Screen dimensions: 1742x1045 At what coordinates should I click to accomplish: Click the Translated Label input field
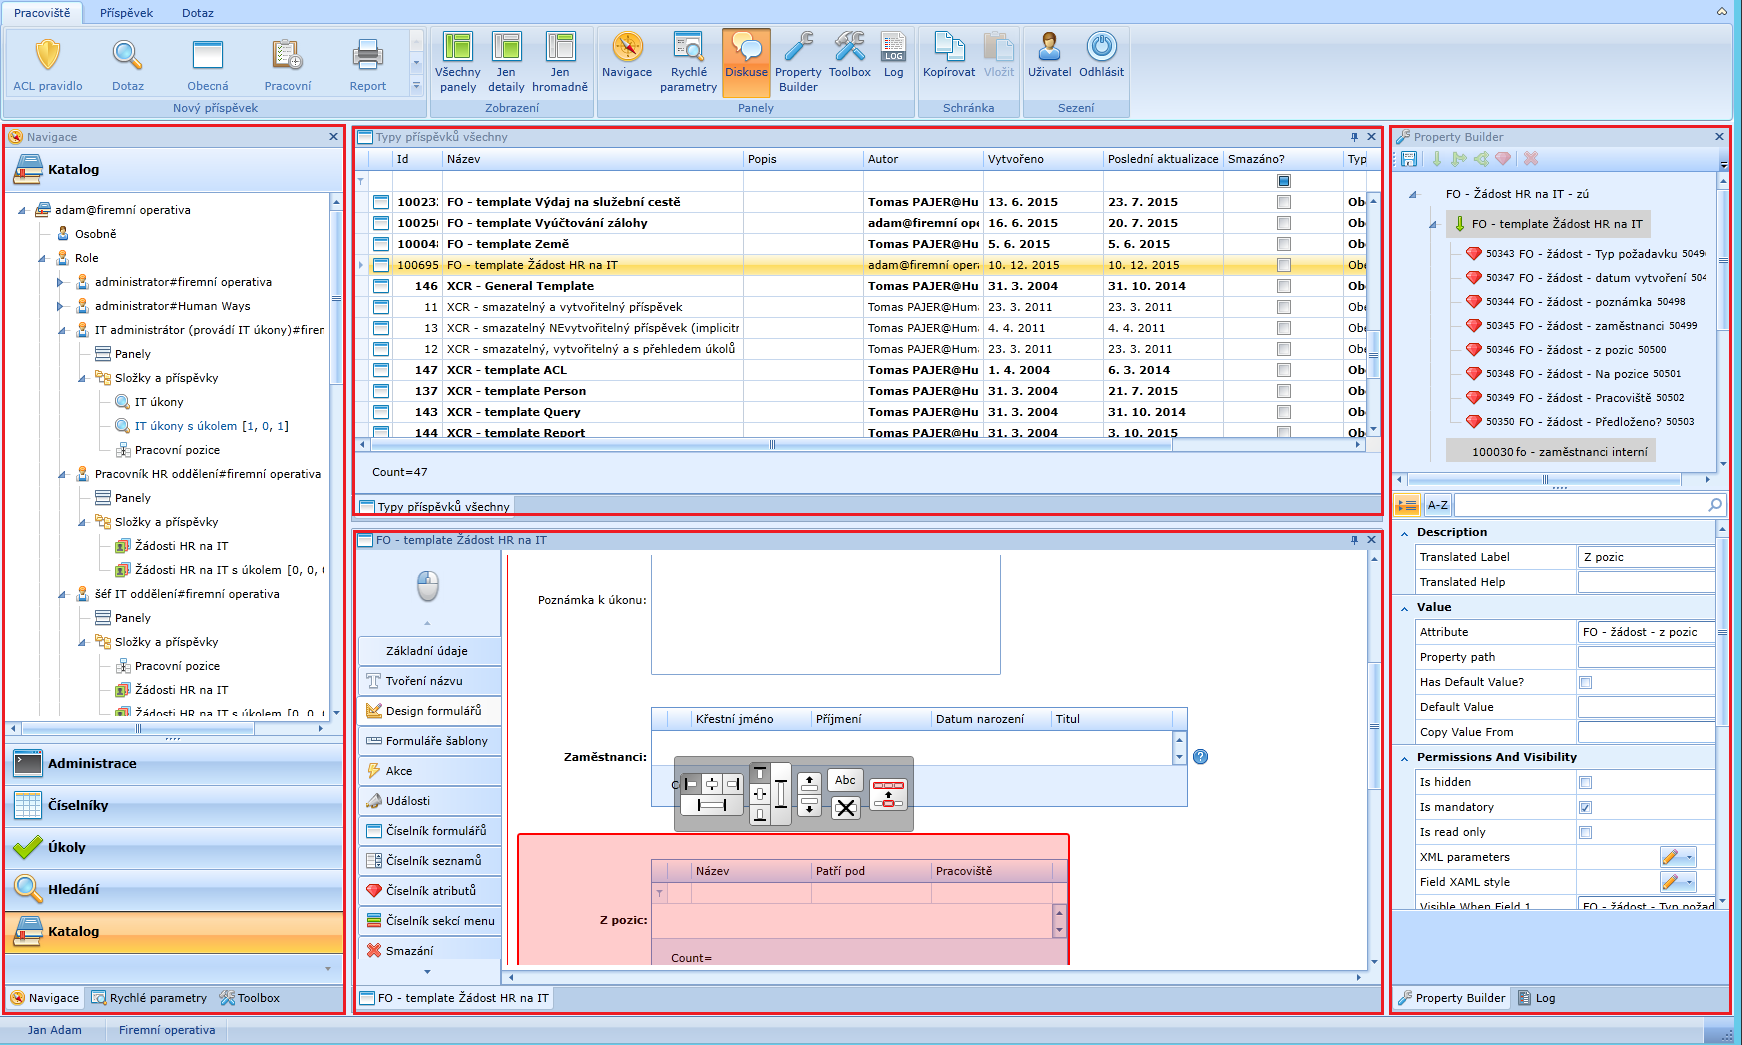click(1645, 558)
